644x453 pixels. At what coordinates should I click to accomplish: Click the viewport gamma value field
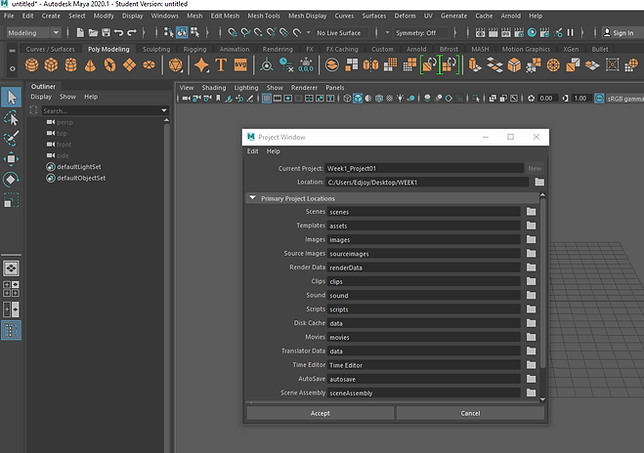tap(580, 98)
